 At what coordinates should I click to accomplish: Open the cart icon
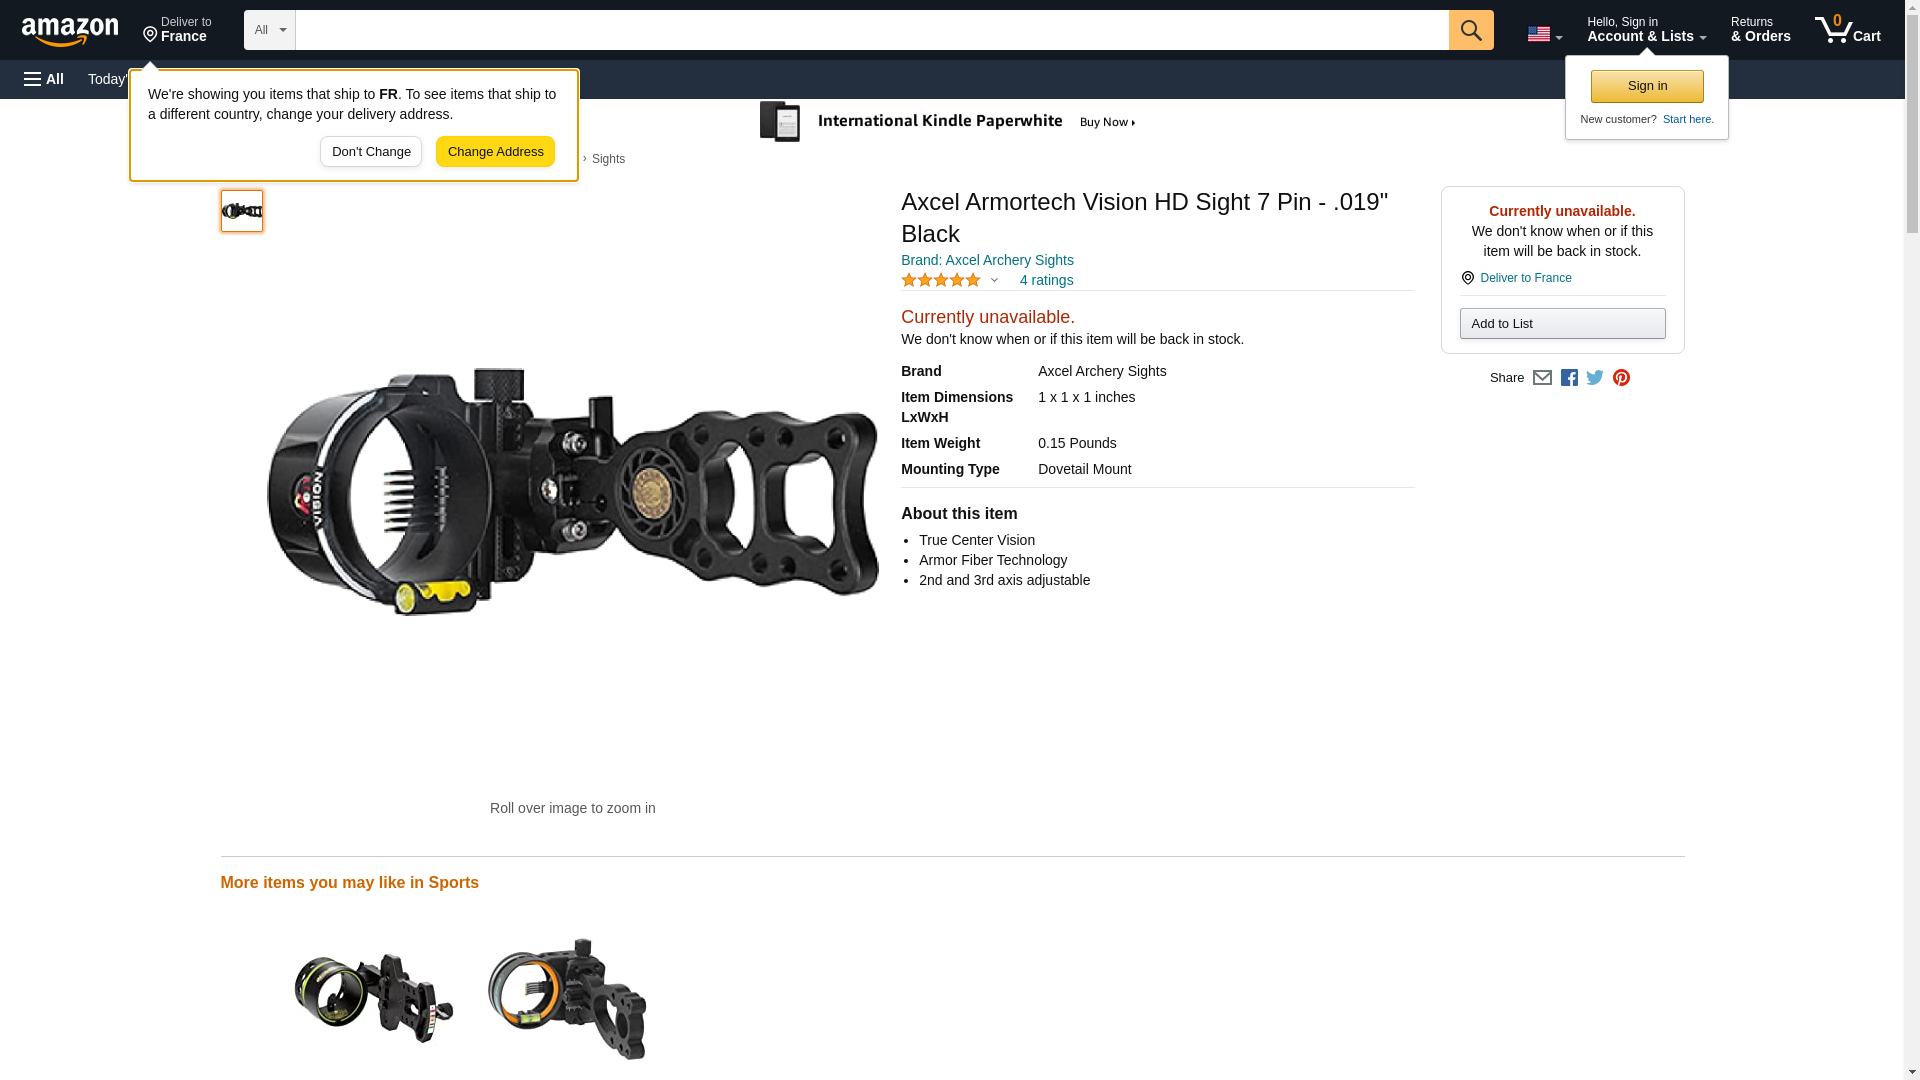[x=1847, y=30]
